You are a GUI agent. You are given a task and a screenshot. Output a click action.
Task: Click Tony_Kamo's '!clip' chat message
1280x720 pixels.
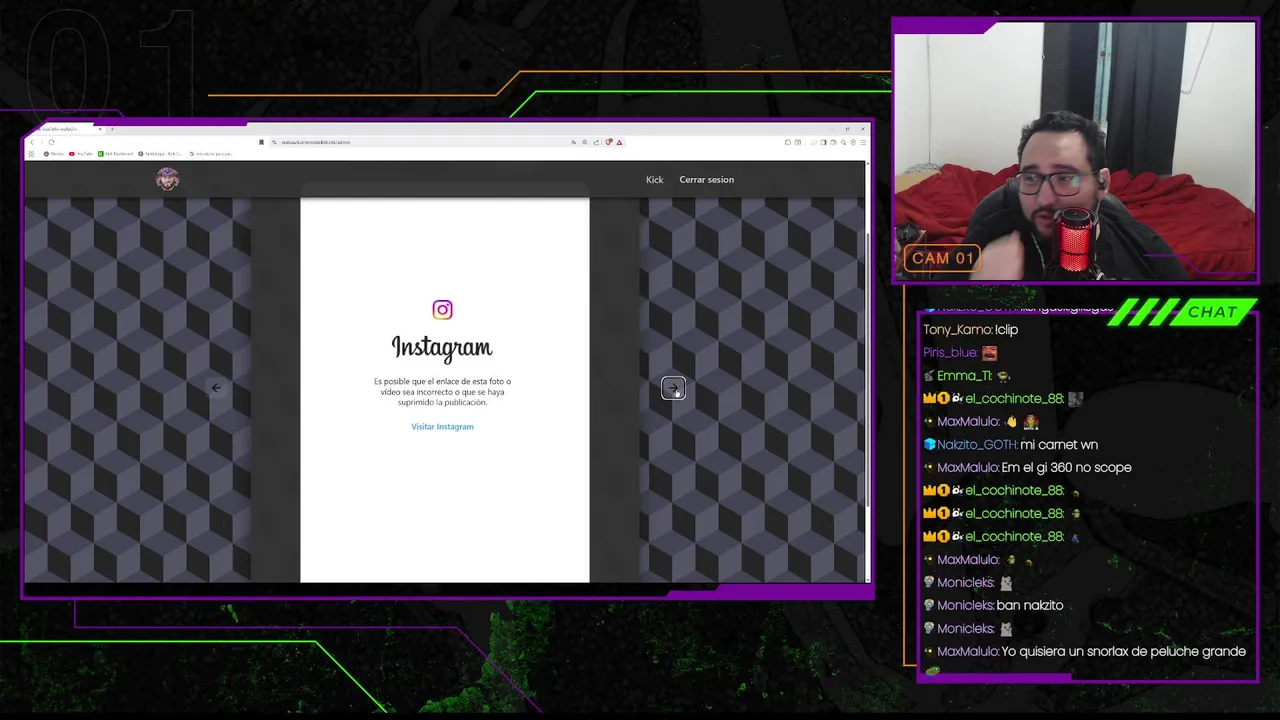[1006, 330]
